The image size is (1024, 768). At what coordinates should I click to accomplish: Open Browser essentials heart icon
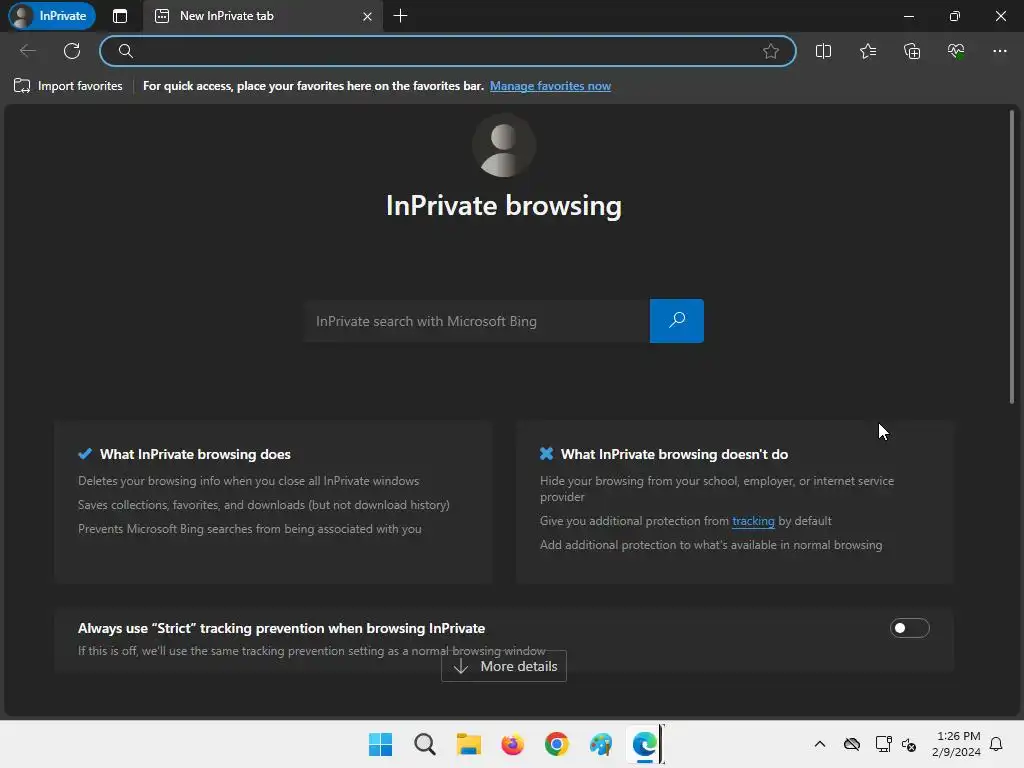pos(956,51)
